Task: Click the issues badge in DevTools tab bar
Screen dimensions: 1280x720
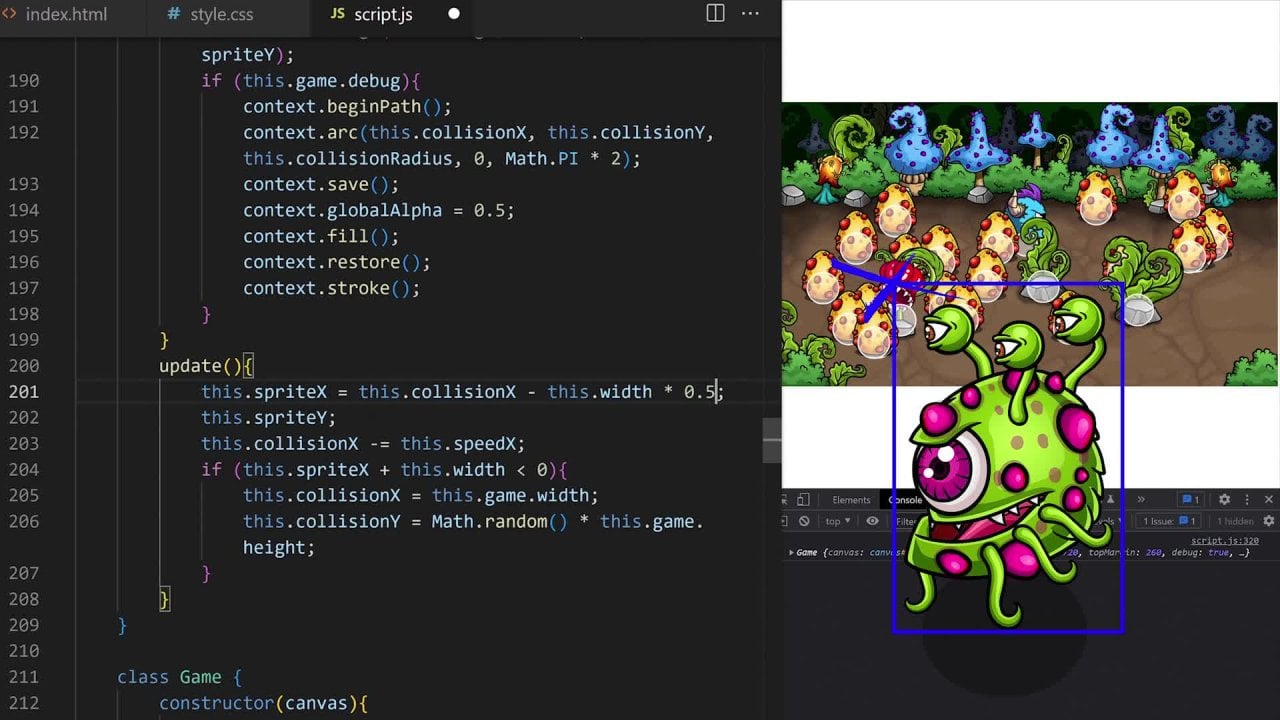Action: tap(1189, 500)
